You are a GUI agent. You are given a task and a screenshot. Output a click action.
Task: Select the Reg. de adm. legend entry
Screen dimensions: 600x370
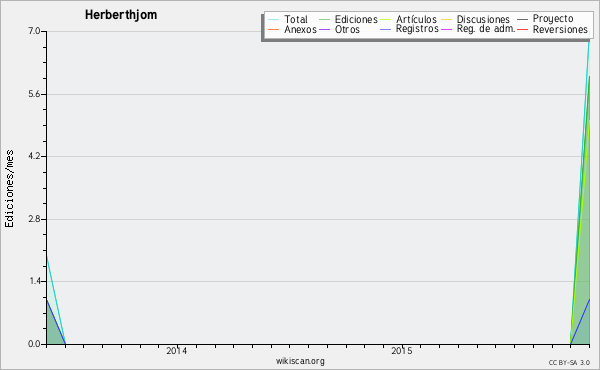[478, 29]
